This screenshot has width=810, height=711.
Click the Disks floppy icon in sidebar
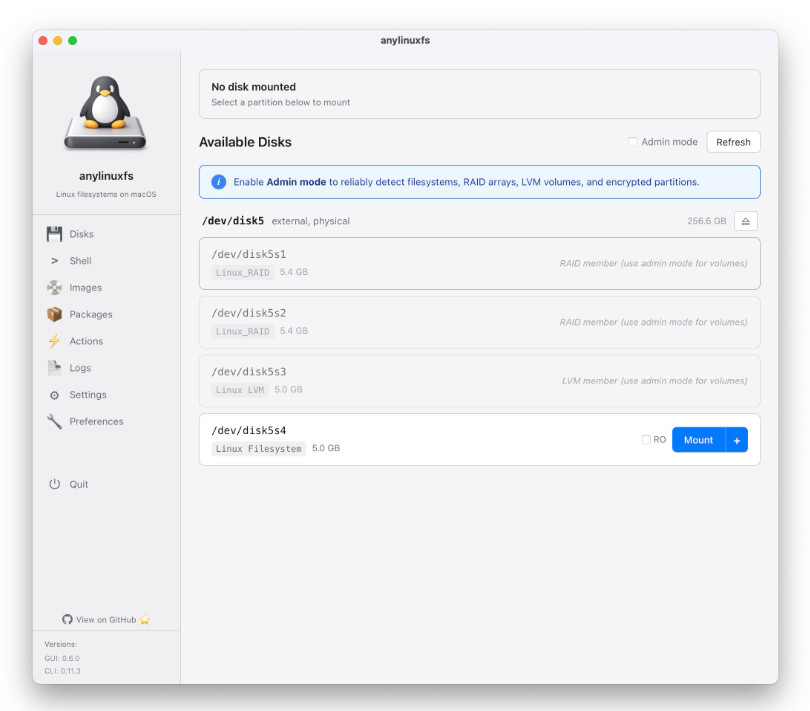(x=54, y=234)
